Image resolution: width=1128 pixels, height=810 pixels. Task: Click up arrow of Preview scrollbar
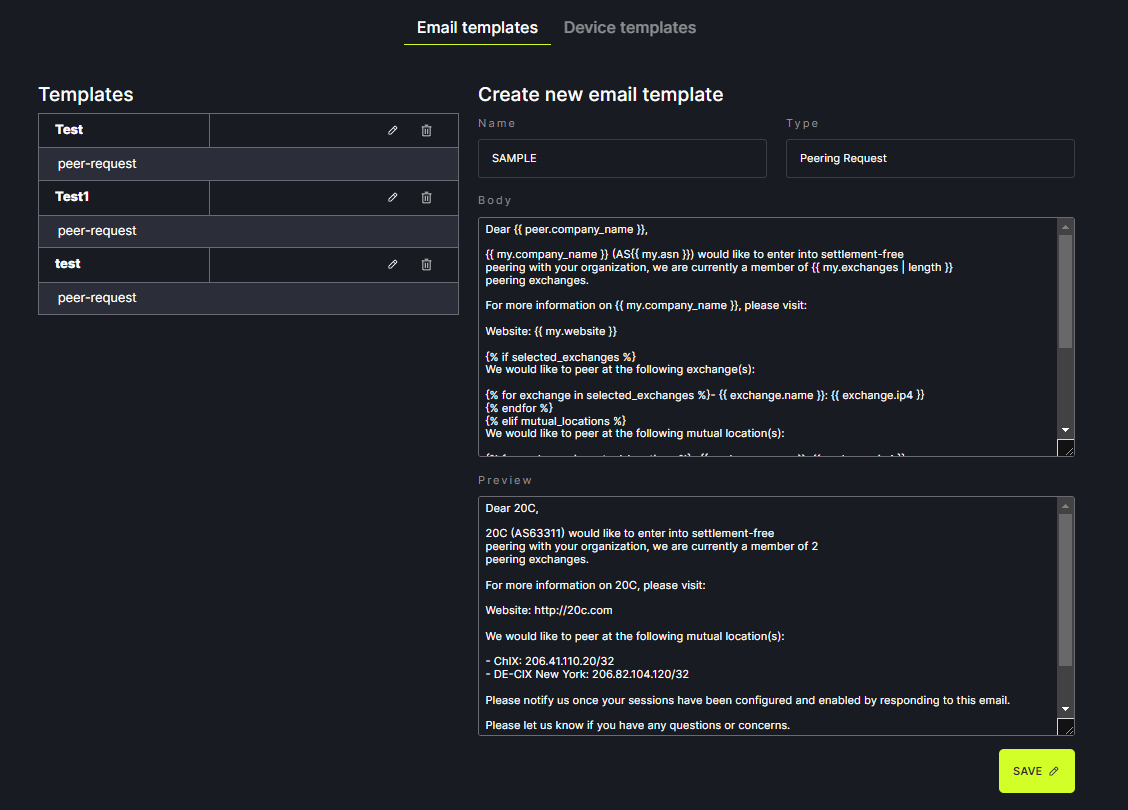1066,505
